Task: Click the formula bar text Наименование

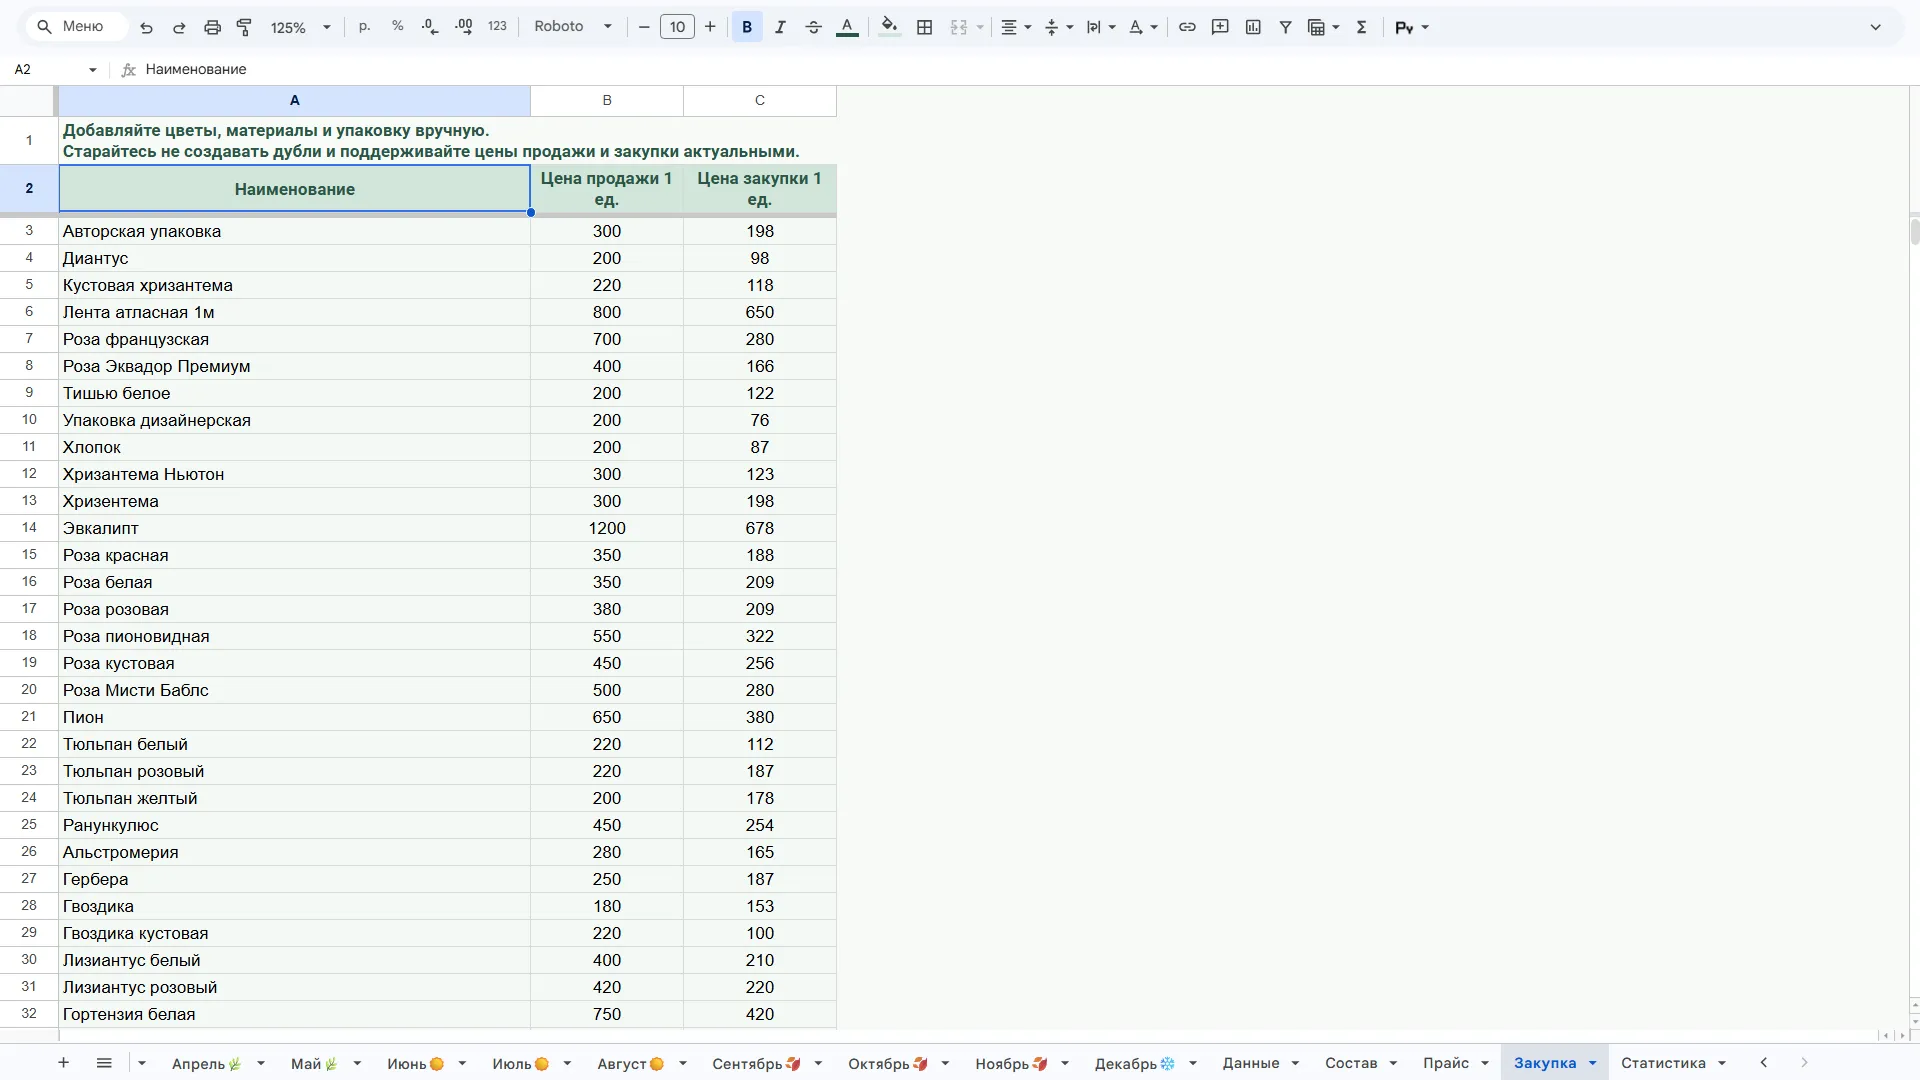Action: pyautogui.click(x=196, y=70)
